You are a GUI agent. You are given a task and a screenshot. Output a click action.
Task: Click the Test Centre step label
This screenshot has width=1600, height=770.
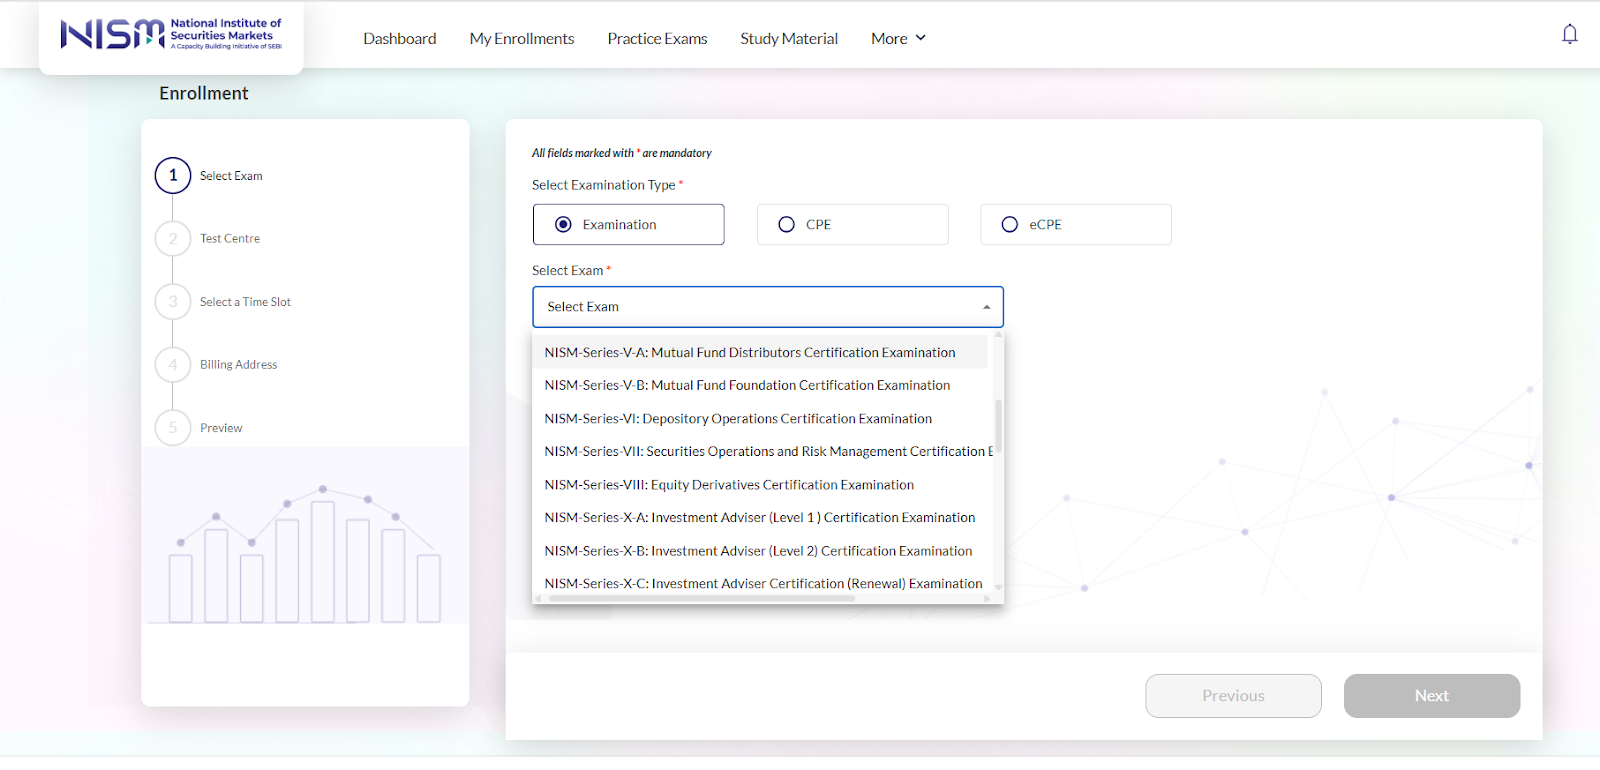[x=230, y=239]
